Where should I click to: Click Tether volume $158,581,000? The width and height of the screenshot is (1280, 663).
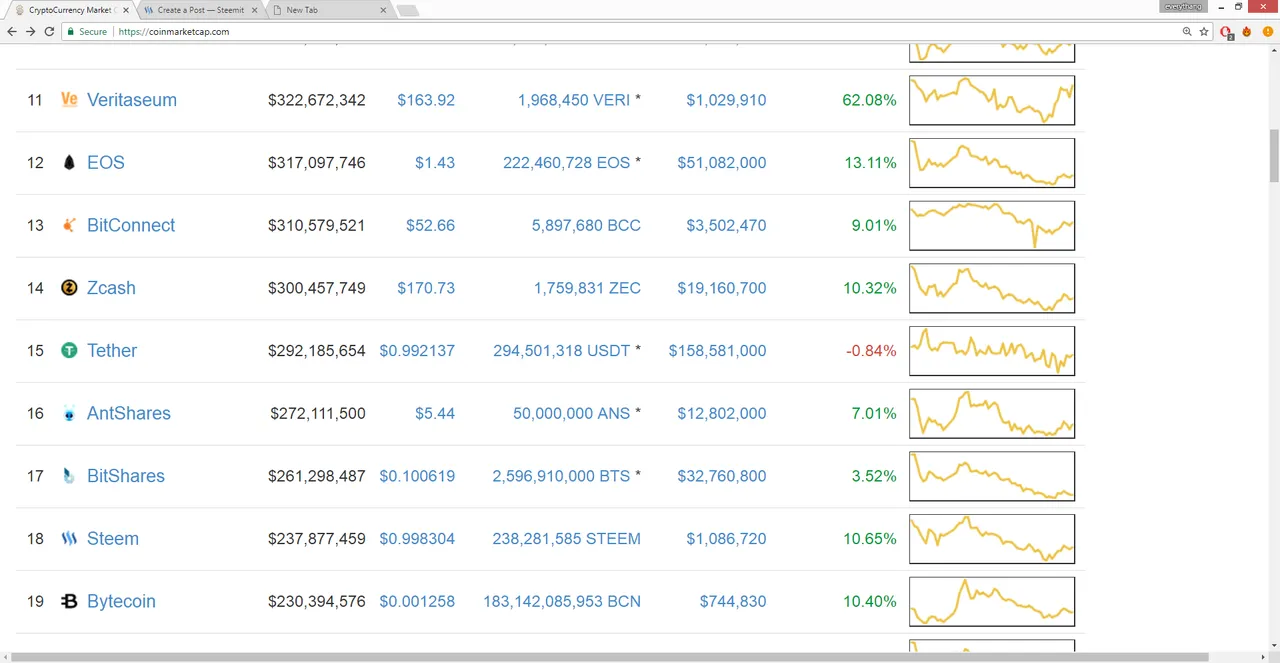pyautogui.click(x=718, y=351)
